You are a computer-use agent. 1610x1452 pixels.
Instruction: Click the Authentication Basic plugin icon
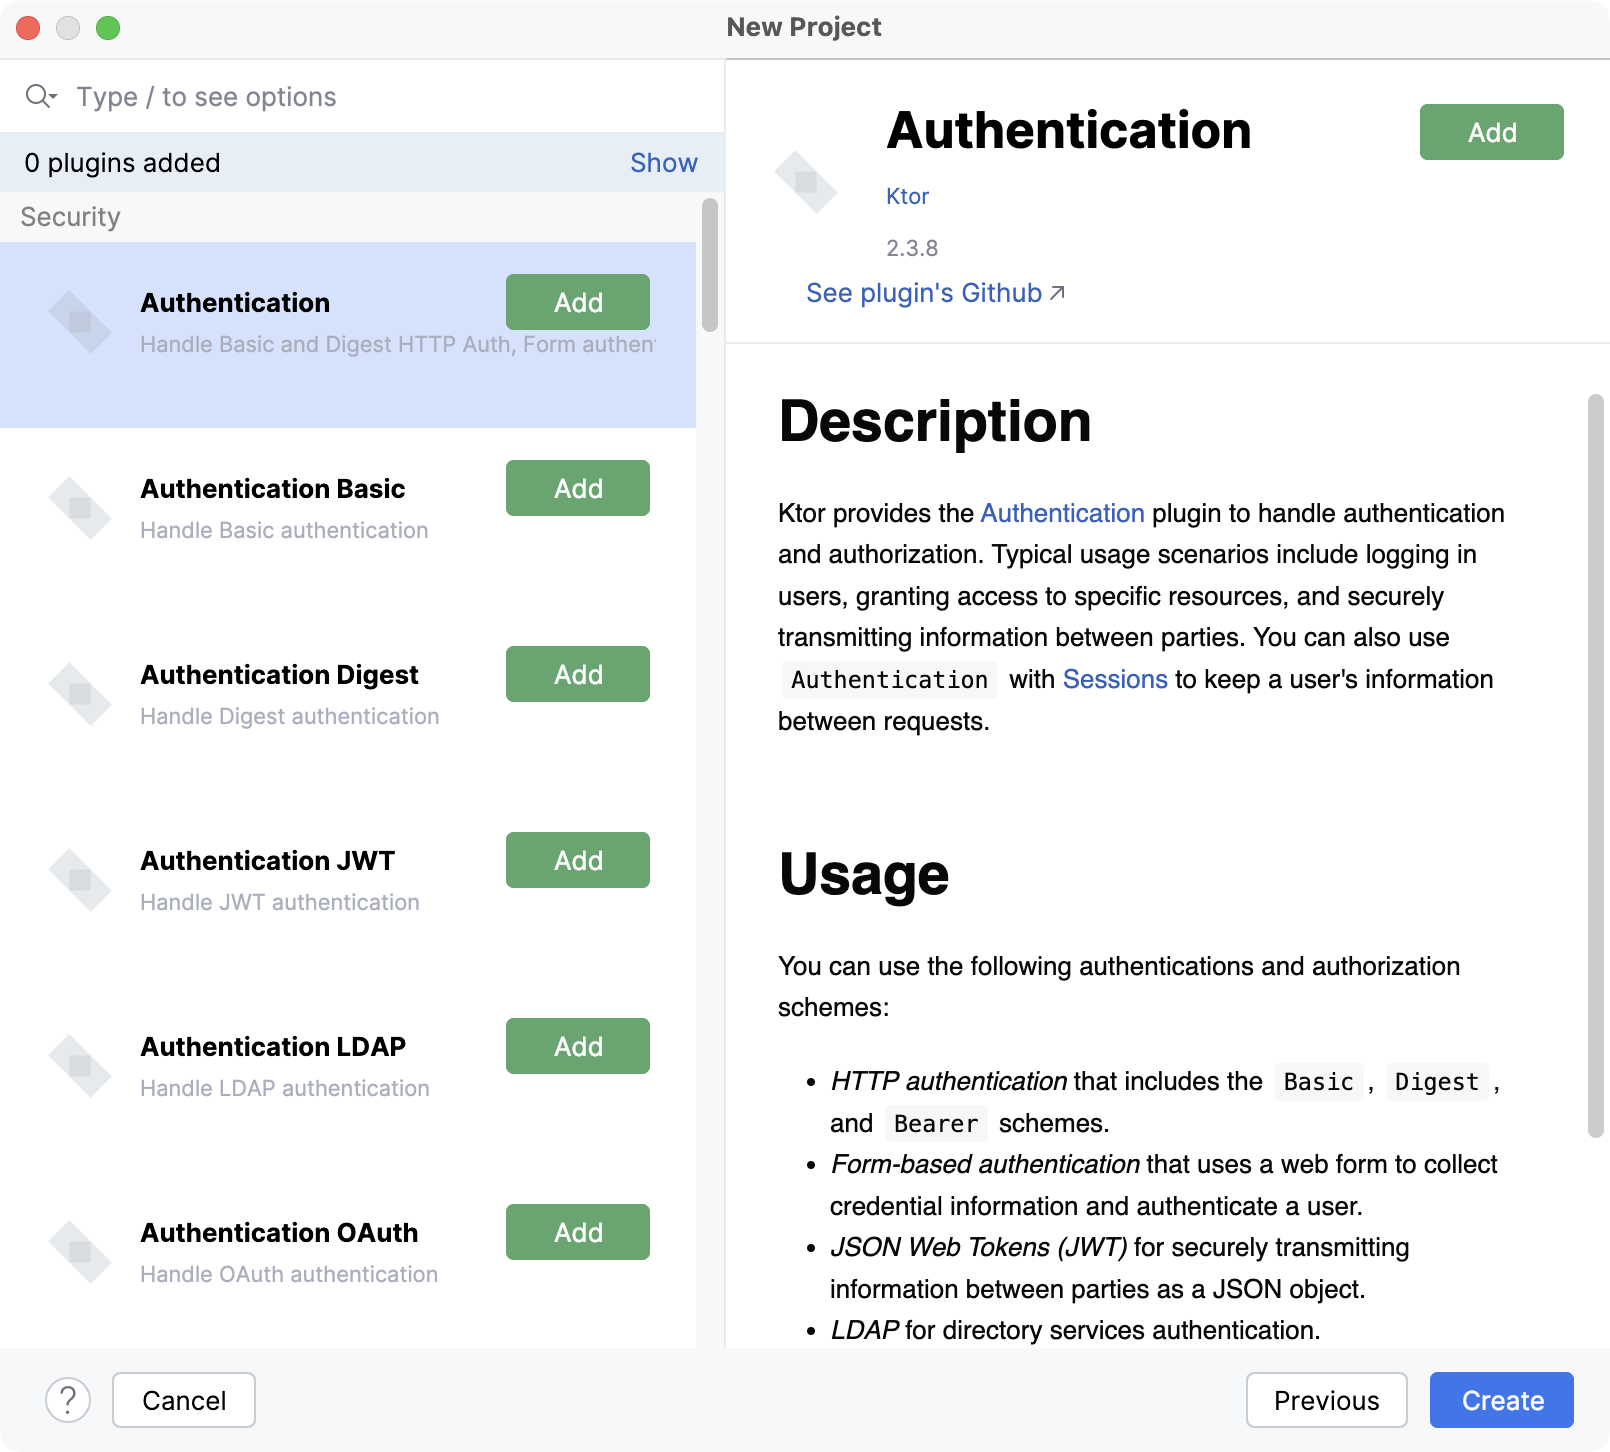tap(81, 507)
